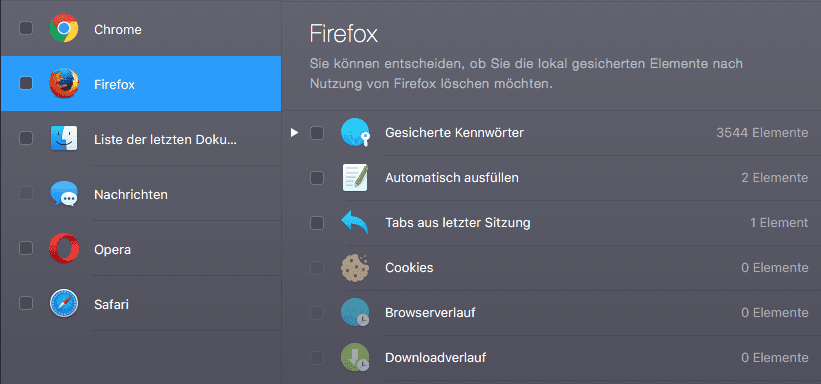Click the Cookies label
Screen dimensions: 821x384
[409, 268]
